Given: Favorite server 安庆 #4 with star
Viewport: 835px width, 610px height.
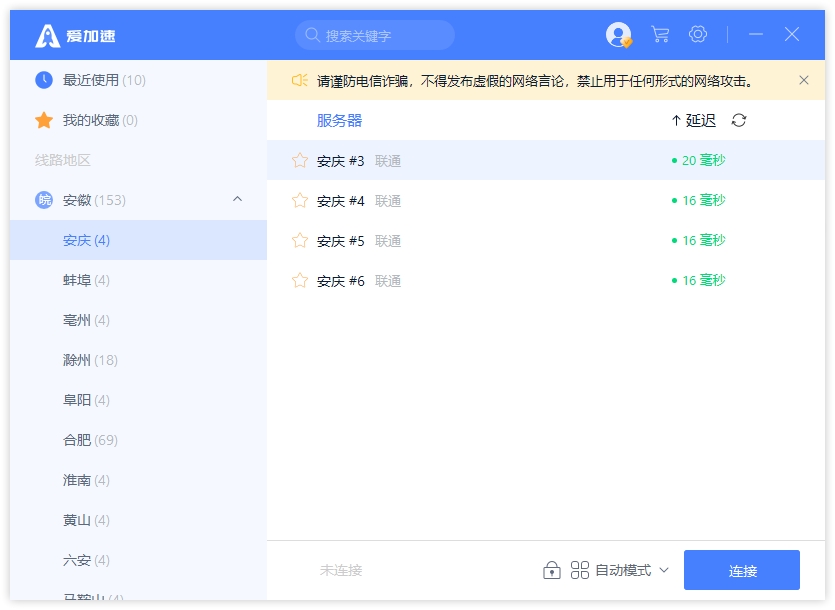Looking at the screenshot, I should [x=300, y=200].
